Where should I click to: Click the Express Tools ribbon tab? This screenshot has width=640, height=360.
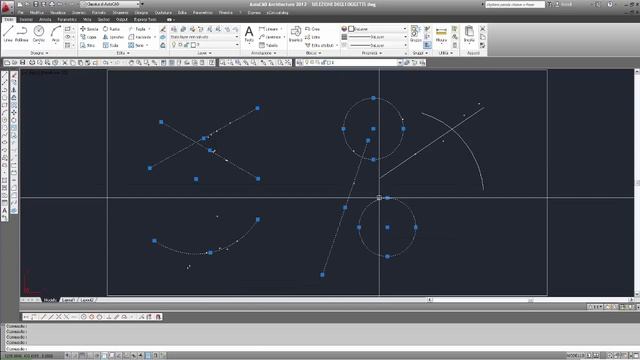coord(145,19)
